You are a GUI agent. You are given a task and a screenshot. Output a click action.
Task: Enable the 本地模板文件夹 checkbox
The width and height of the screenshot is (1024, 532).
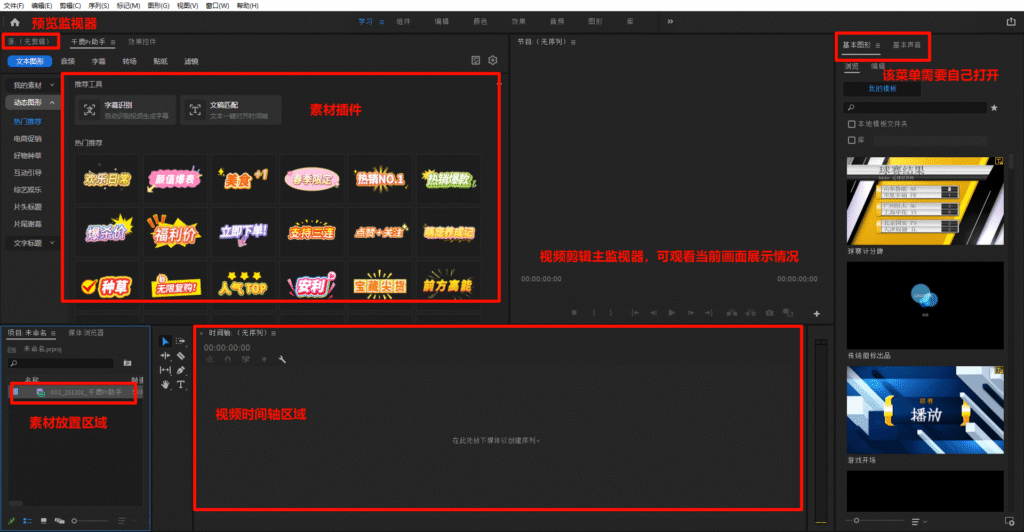point(850,124)
